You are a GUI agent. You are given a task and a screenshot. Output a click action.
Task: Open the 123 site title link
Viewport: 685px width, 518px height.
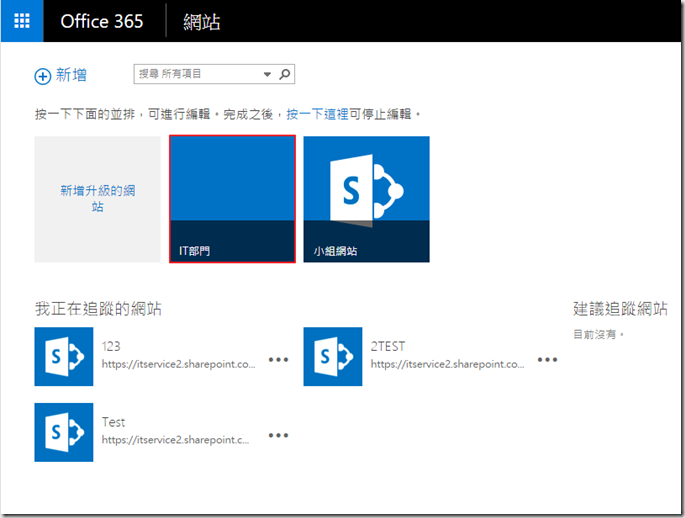[x=111, y=346]
